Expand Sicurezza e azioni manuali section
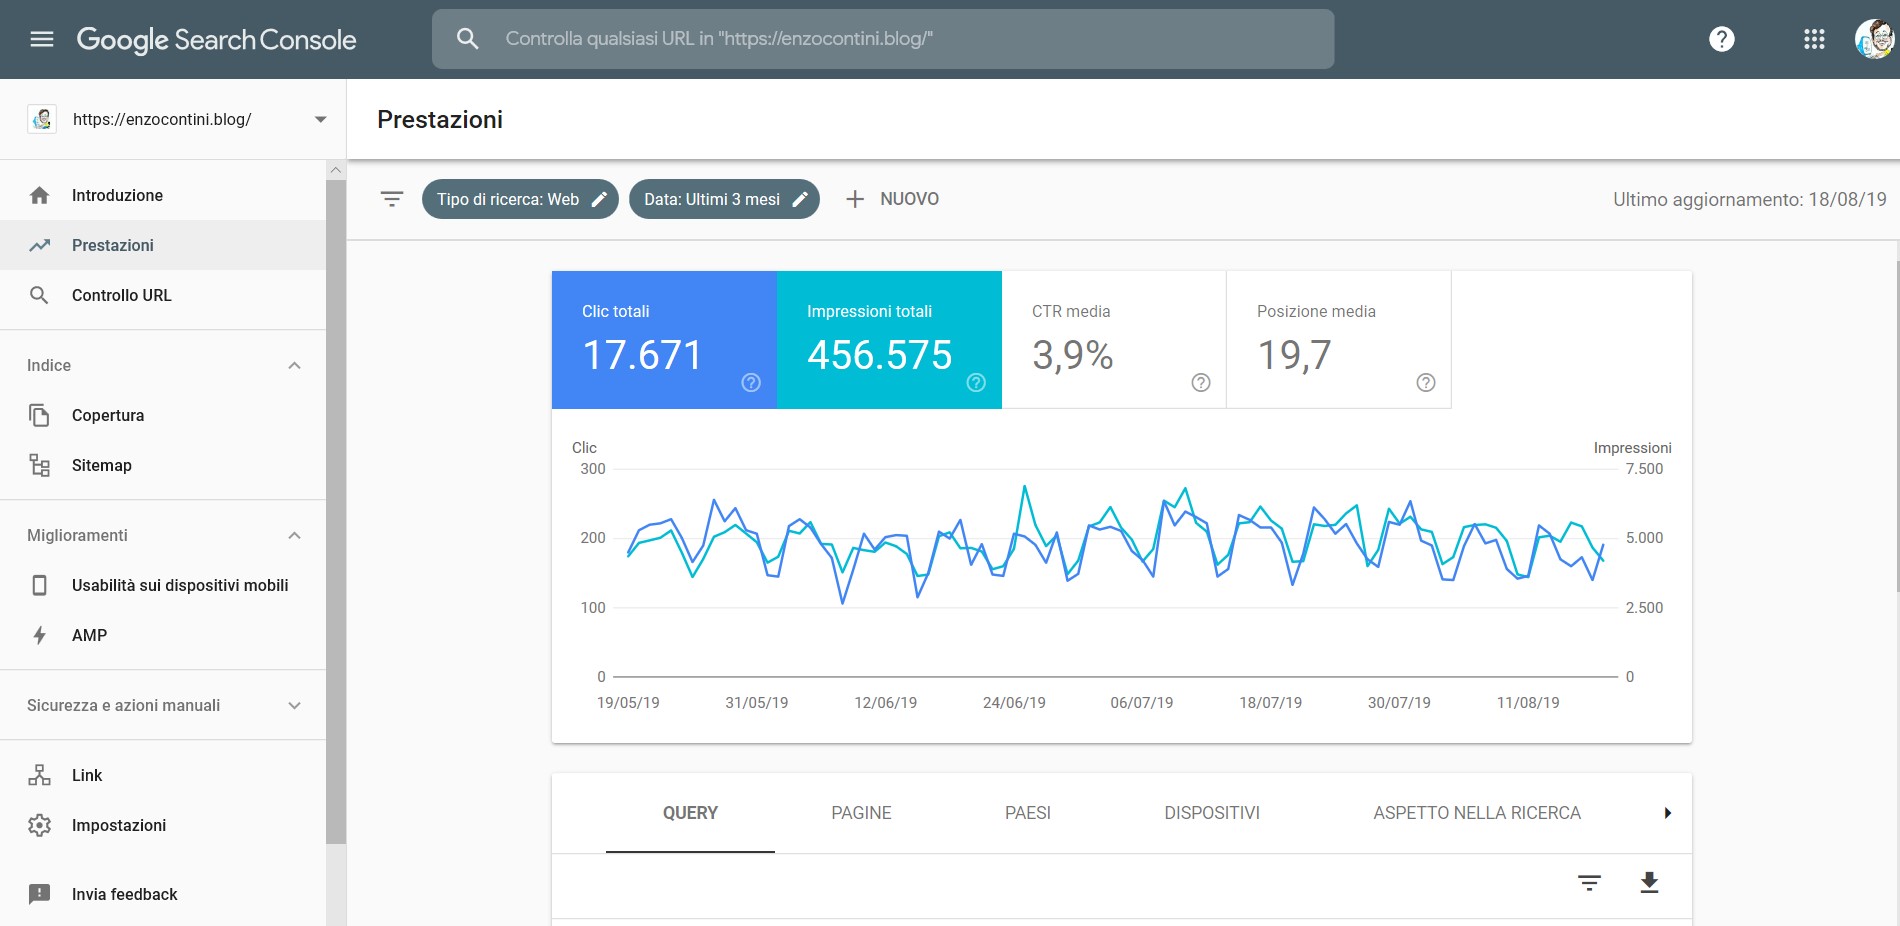The image size is (1900, 926). [294, 705]
